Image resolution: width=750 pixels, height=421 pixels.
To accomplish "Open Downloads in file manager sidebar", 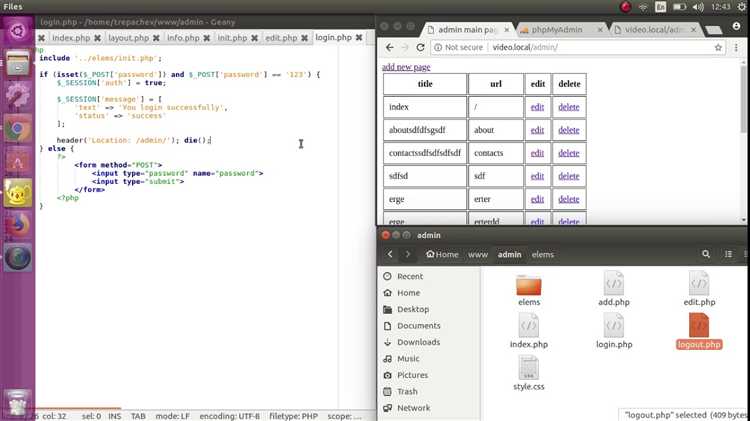I will pyautogui.click(x=419, y=343).
